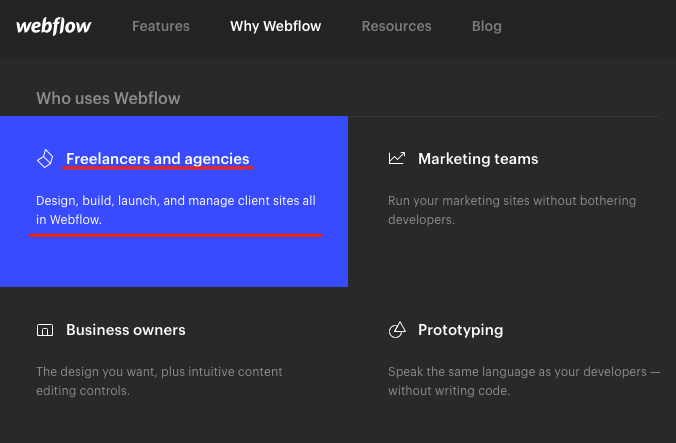Screen dimensions: 676x443
Task: Click the Marketing teams chart icon
Action: (397, 158)
